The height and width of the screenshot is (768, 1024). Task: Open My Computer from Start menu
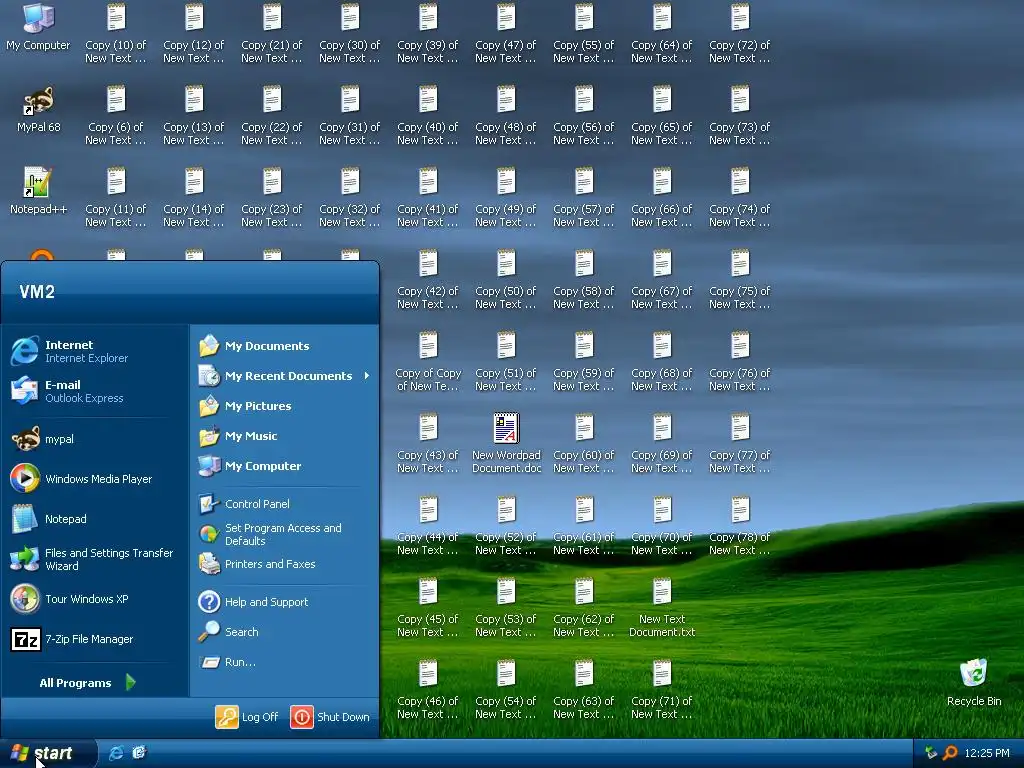pos(285,466)
